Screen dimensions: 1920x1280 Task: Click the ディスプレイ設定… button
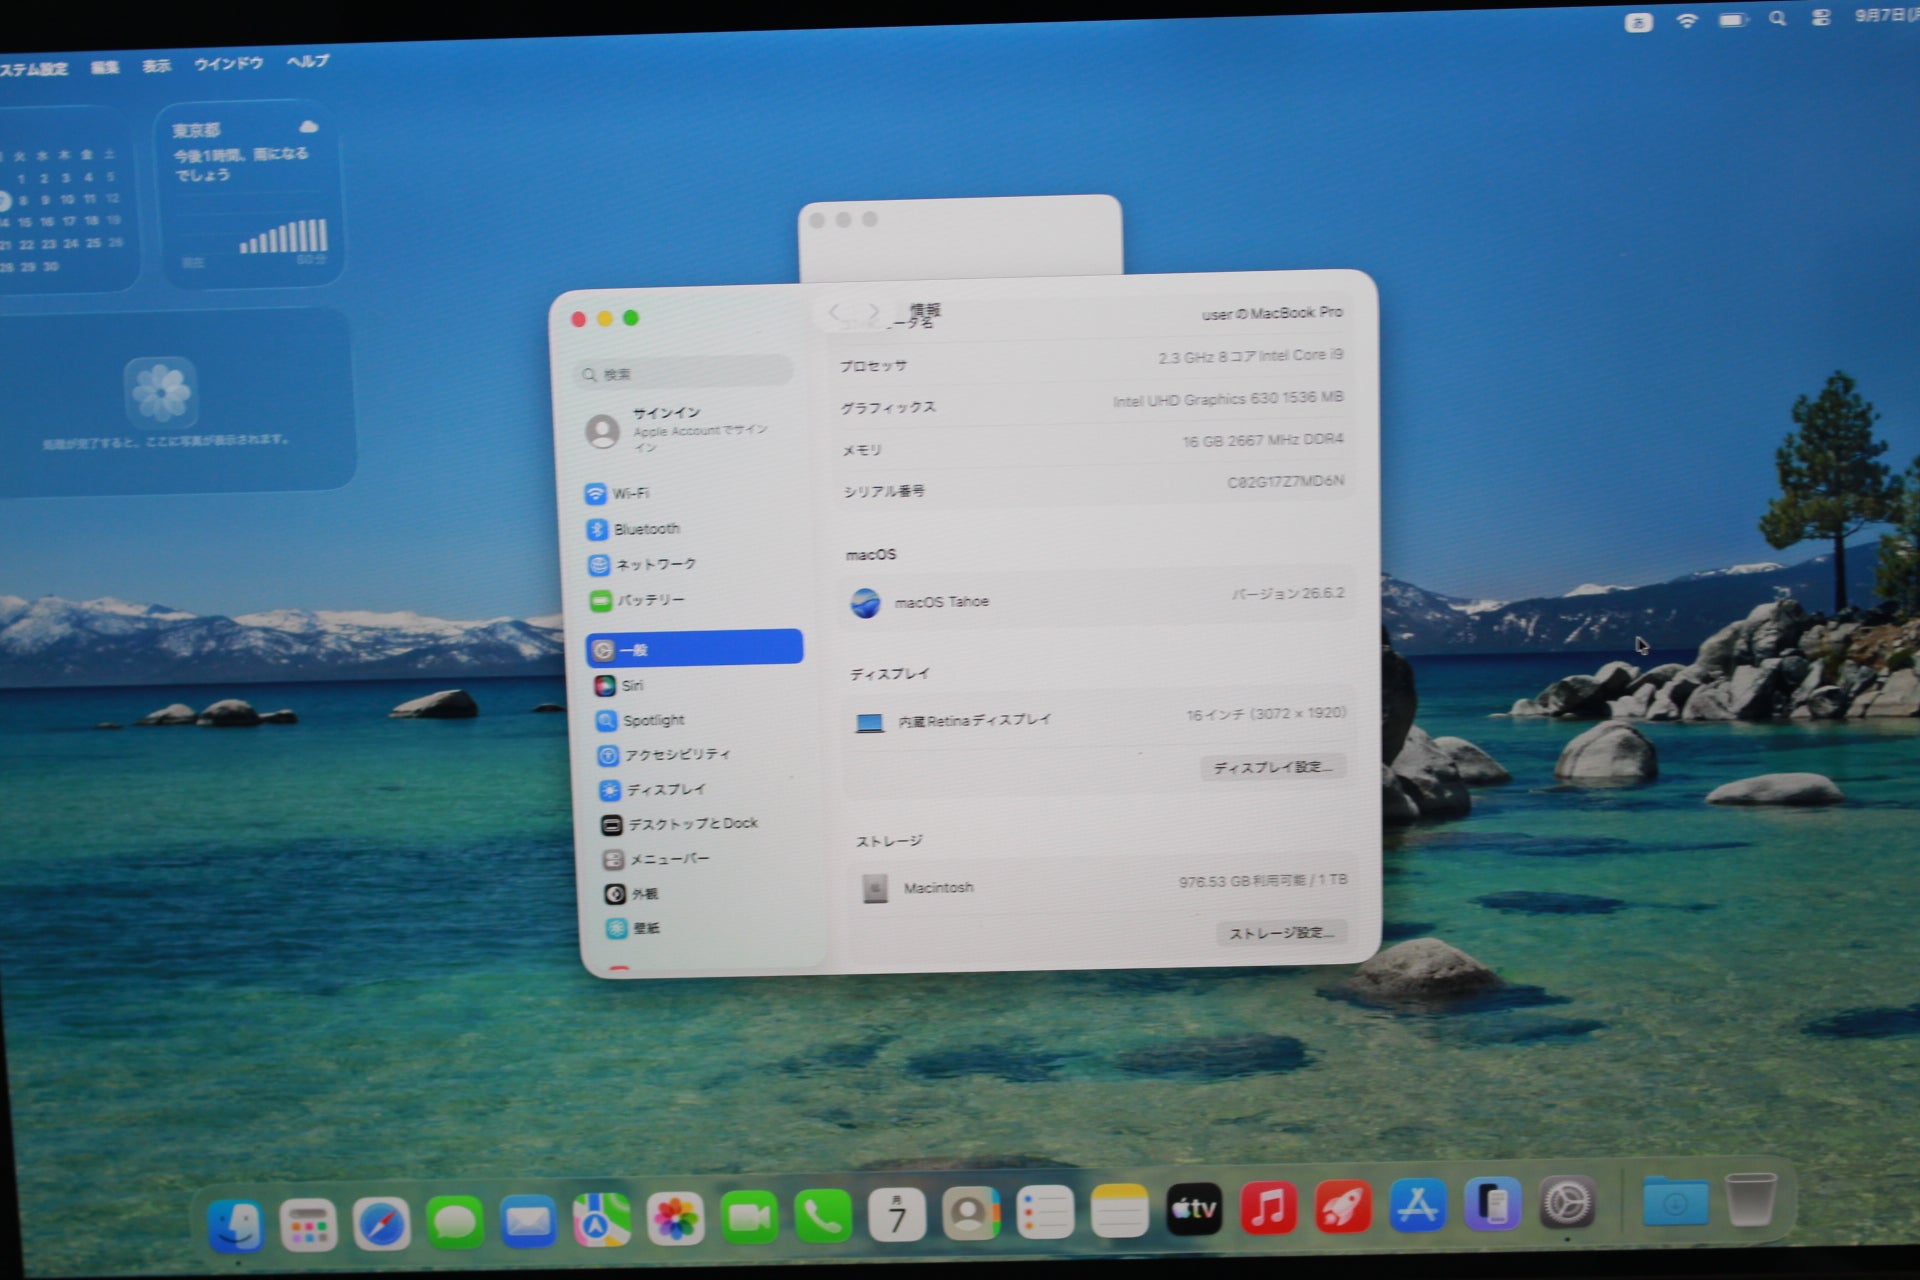[x=1273, y=767]
